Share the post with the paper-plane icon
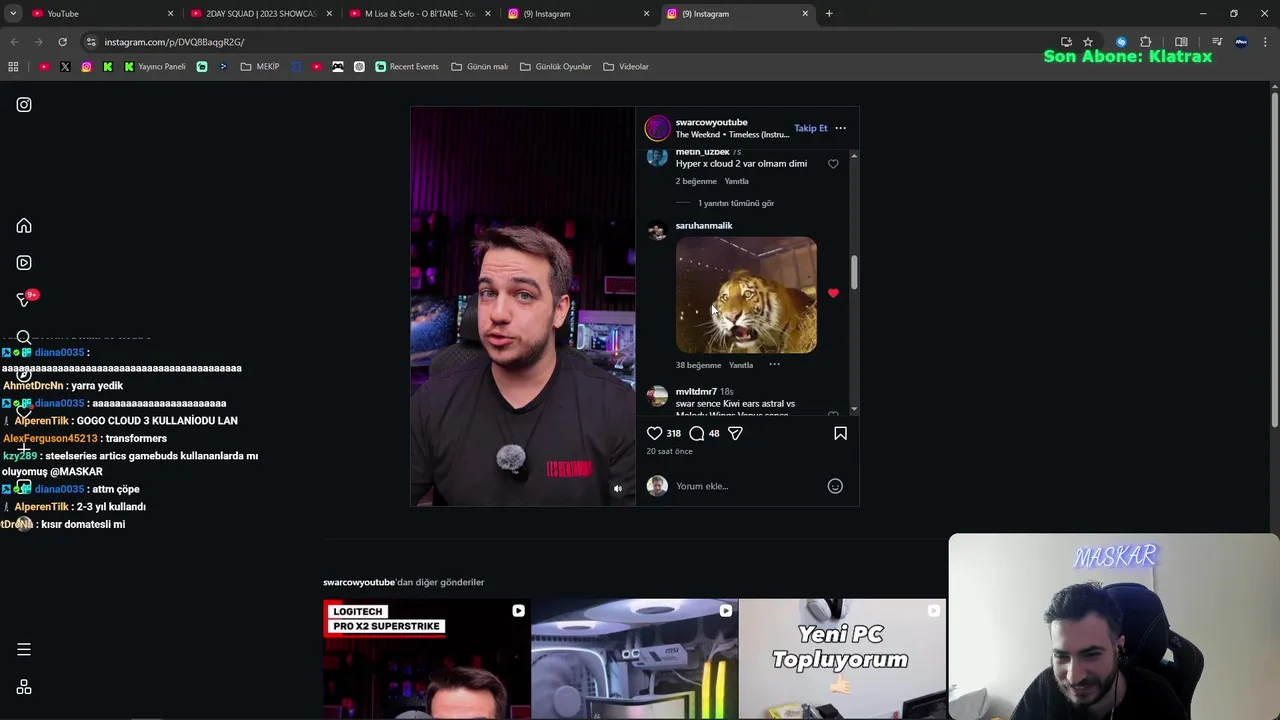This screenshot has height=720, width=1280. tap(735, 433)
